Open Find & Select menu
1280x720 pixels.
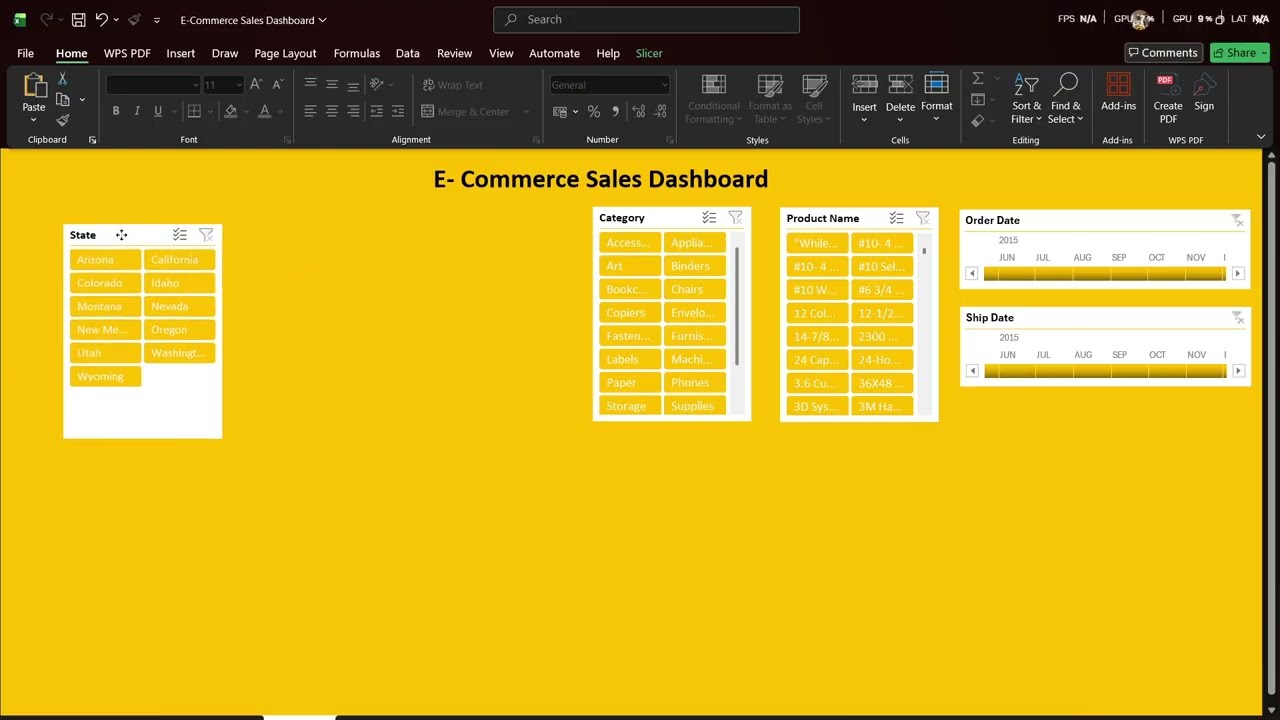click(1065, 98)
